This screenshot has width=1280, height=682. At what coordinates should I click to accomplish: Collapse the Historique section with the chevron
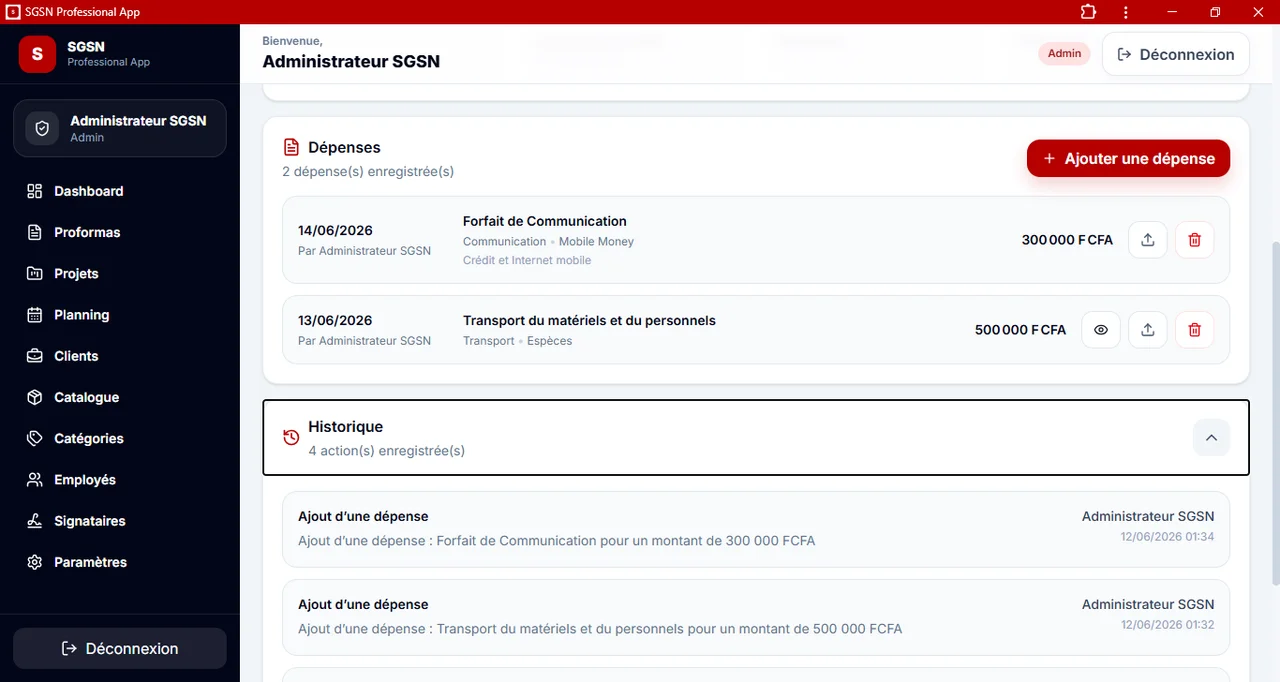click(x=1211, y=438)
